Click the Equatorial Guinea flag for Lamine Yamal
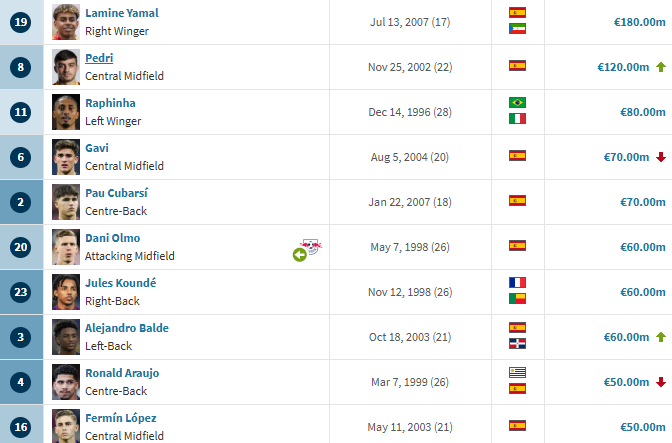 517,29
